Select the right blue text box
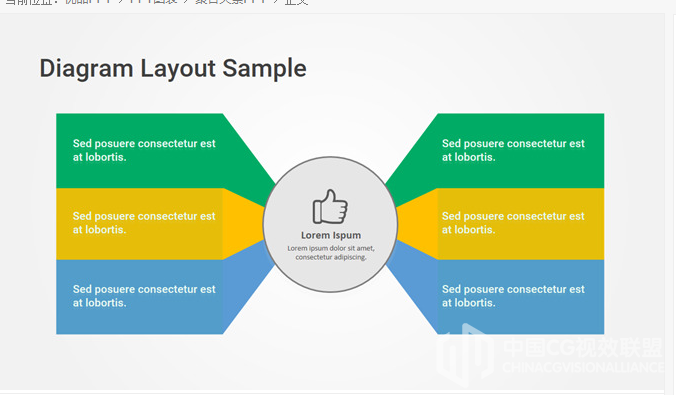 521,297
